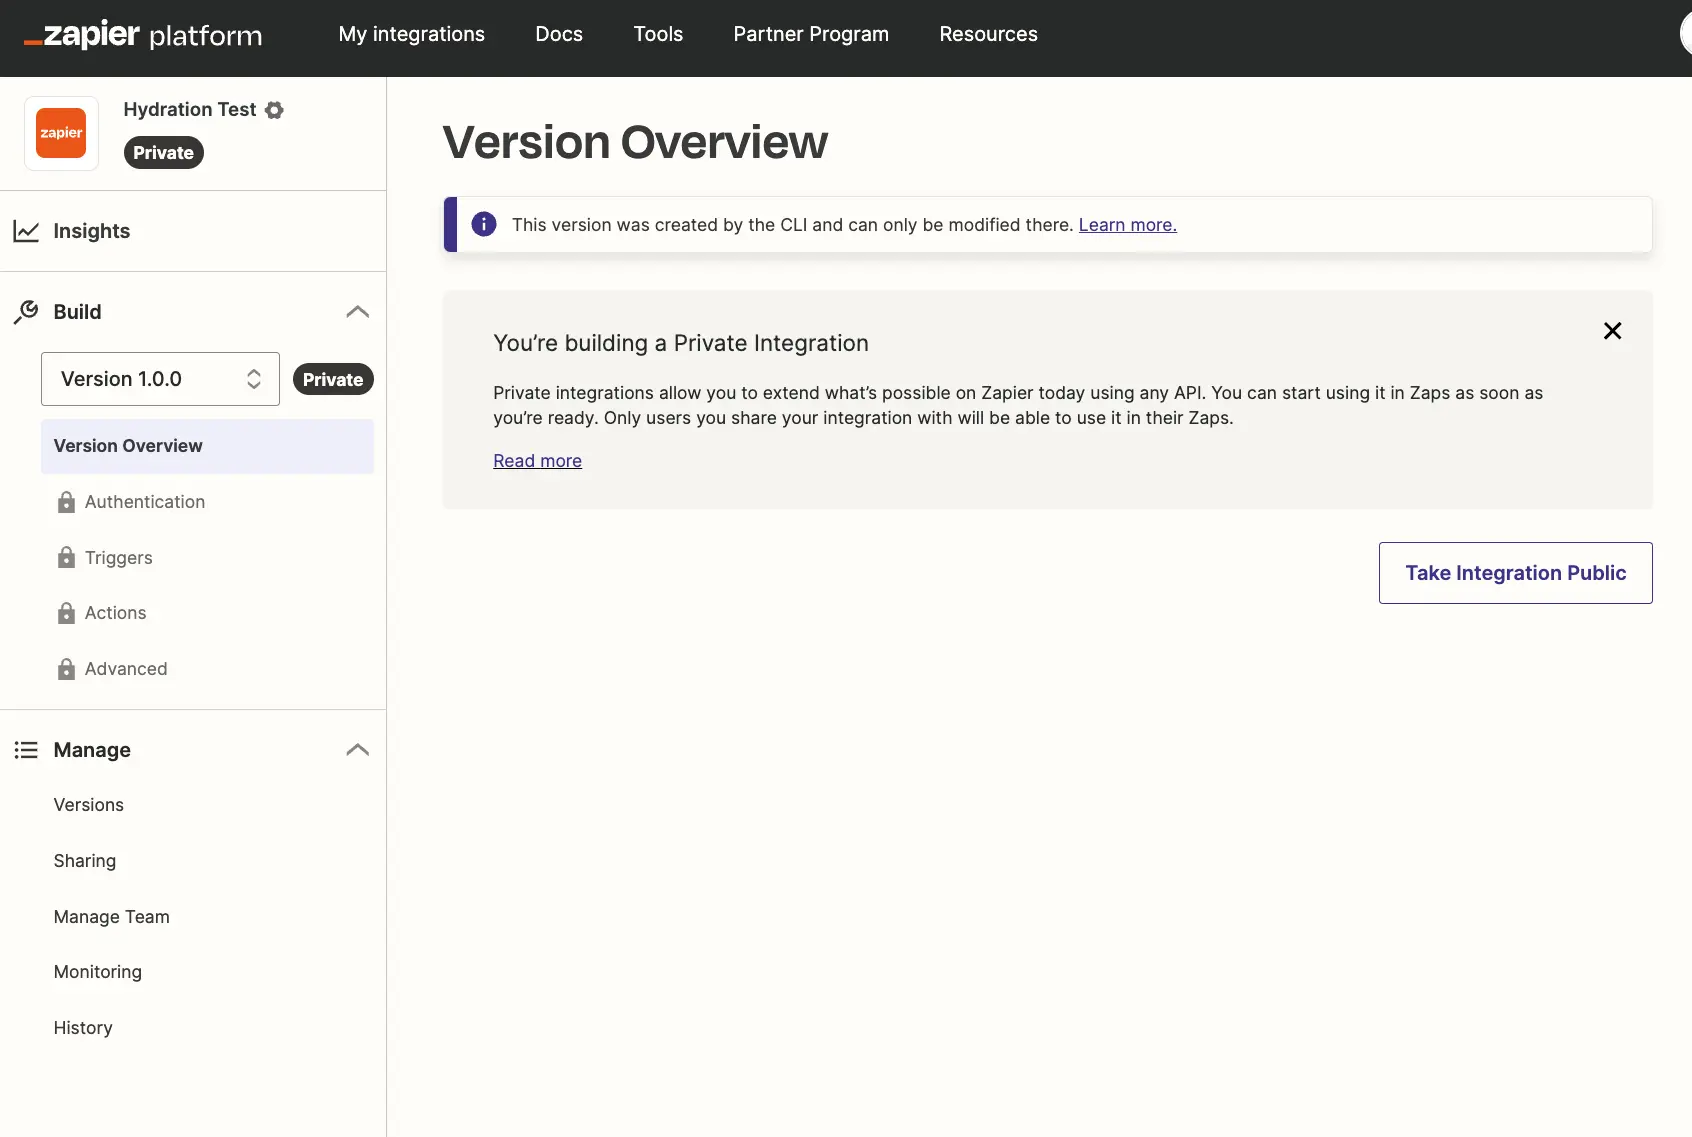Click the Version Overview page heading
This screenshot has height=1137, width=1692.
point(635,142)
